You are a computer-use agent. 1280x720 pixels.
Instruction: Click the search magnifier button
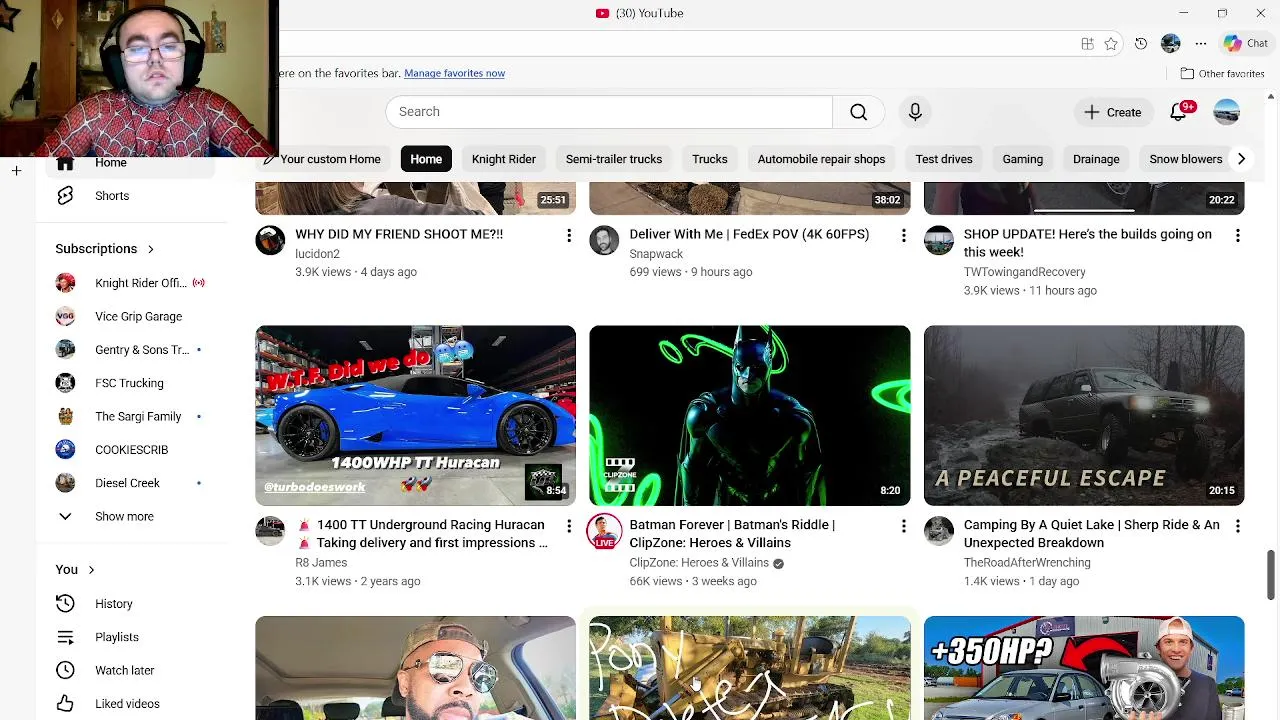click(x=858, y=112)
